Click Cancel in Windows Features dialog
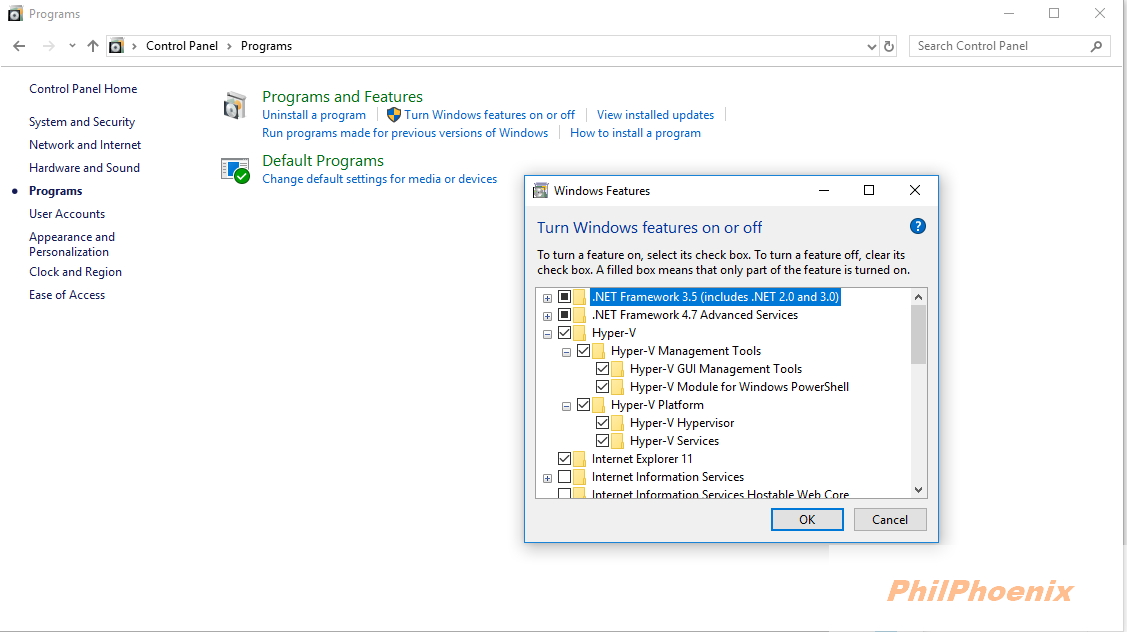The width and height of the screenshot is (1127, 632). [890, 520]
